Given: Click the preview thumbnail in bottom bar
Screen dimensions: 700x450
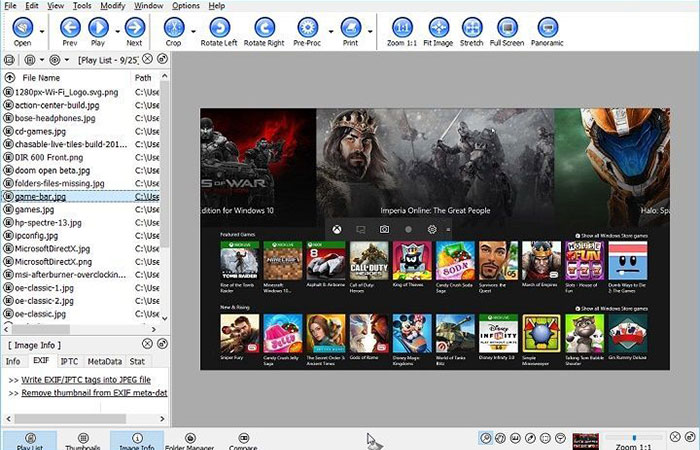Looking at the screenshot, I should click(x=586, y=441).
